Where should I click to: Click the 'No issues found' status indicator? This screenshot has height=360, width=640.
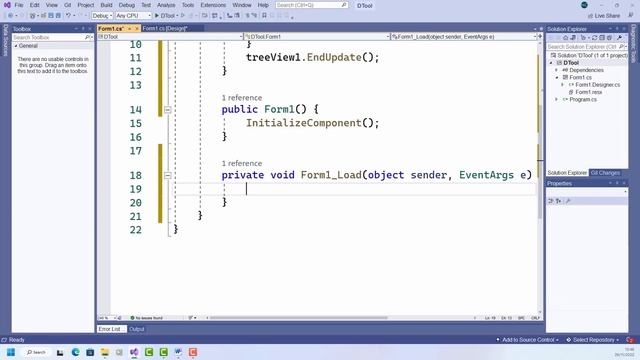(x=146, y=318)
